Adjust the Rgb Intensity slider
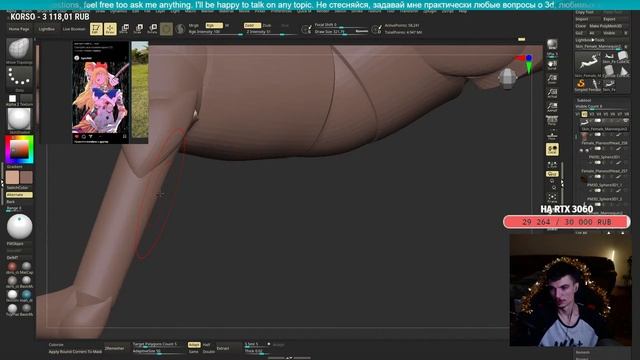Image resolution: width=640 pixels, height=360 pixels. pyautogui.click(x=216, y=32)
